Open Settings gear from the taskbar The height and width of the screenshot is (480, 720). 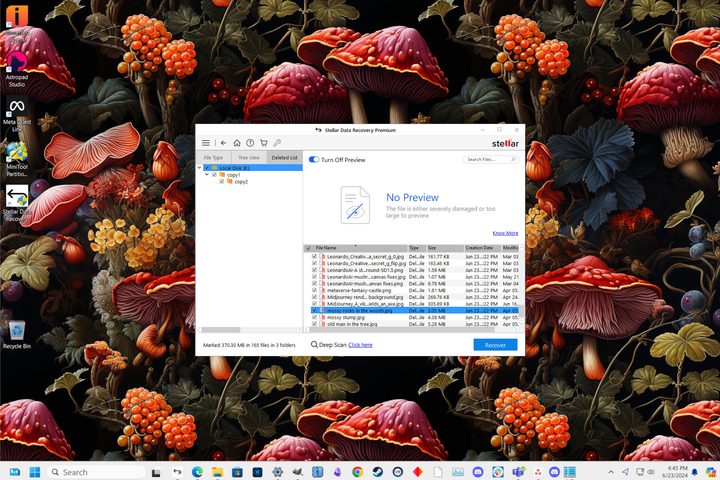277,472
